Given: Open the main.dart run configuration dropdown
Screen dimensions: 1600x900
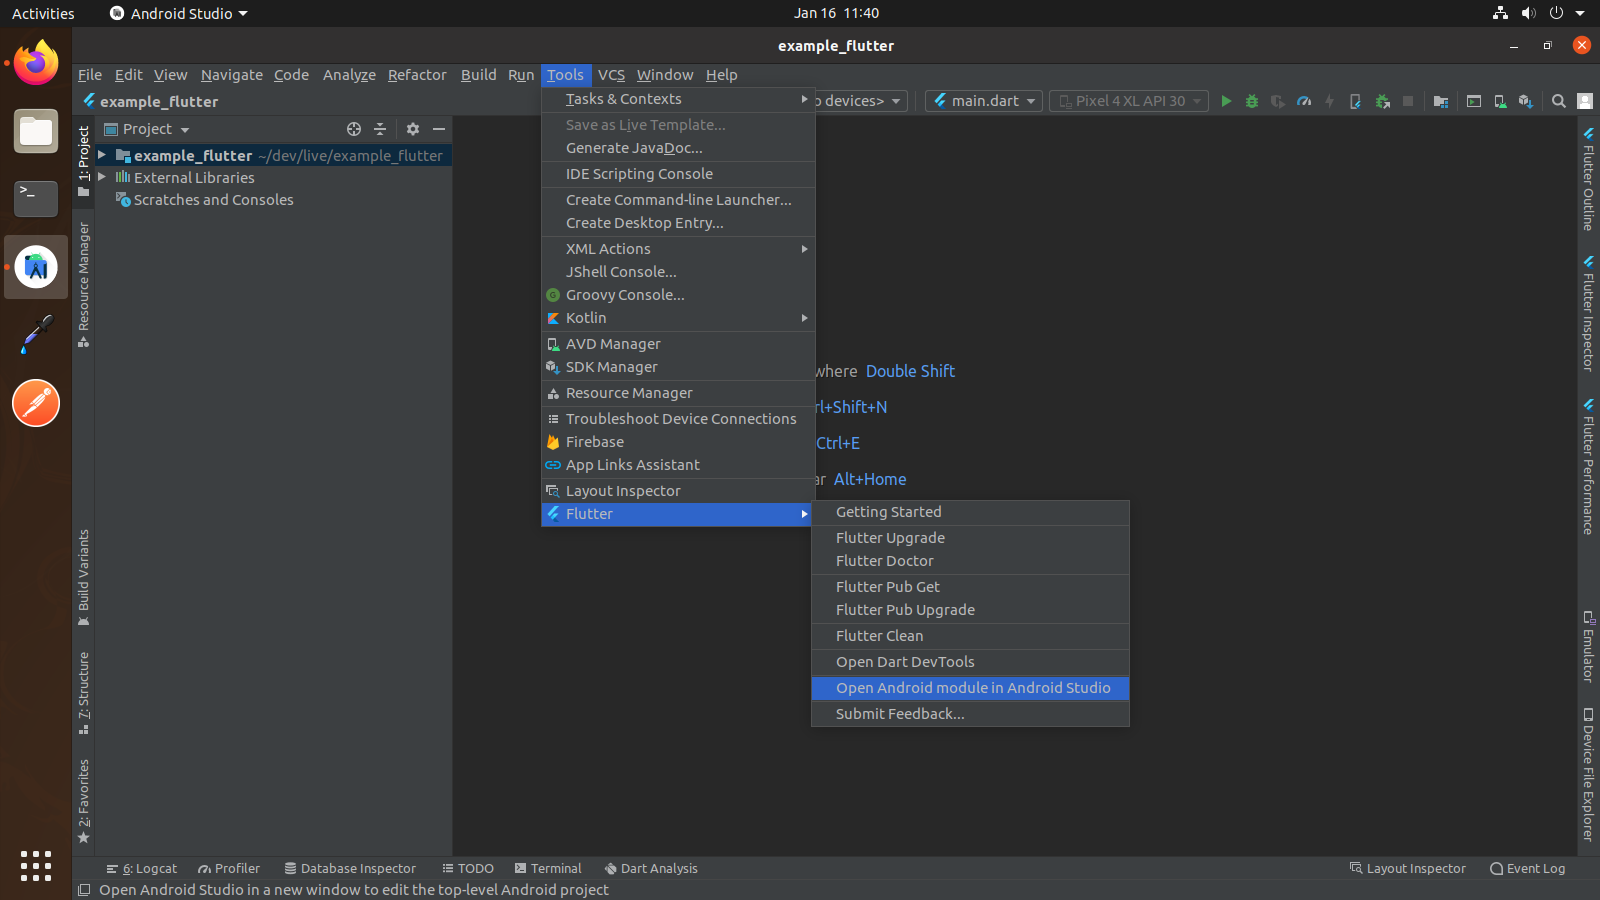Looking at the screenshot, I should [984, 101].
